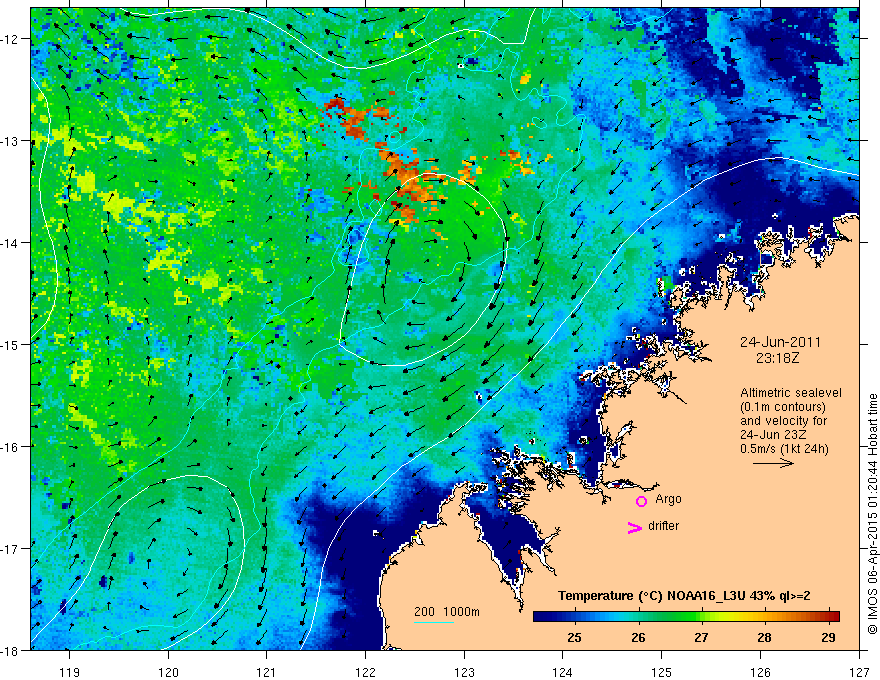Click latitude axis label '-12'
Image resolution: width=880 pixels, height=680 pixels.
(11, 39)
